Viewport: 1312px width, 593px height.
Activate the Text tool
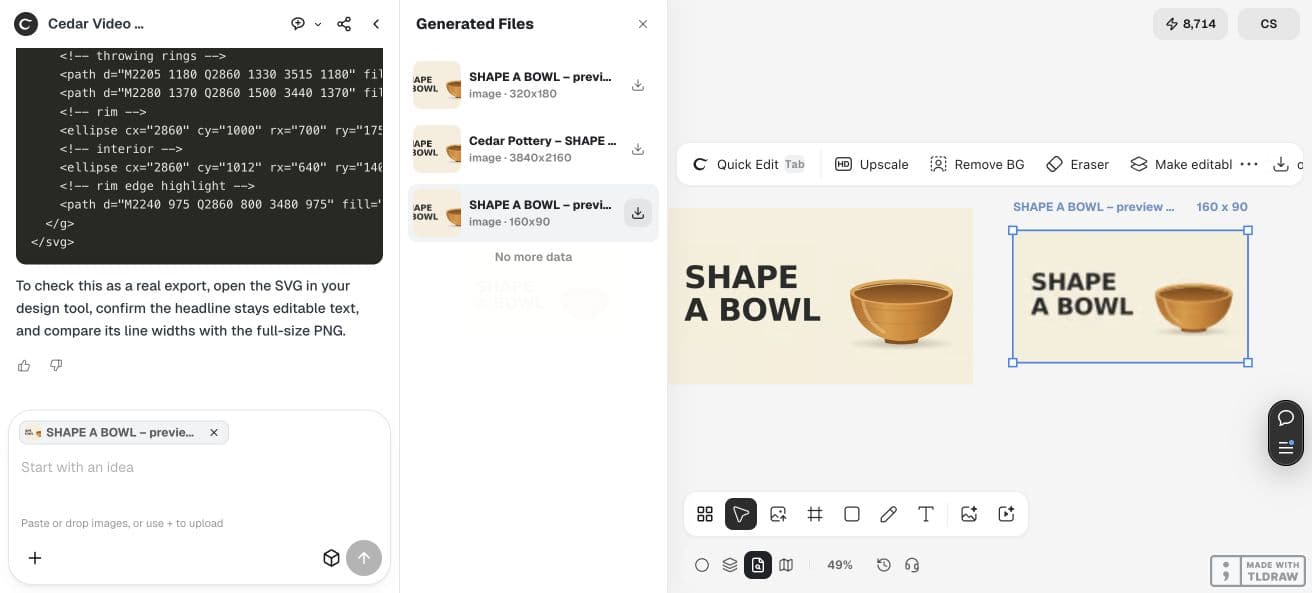pyautogui.click(x=926, y=514)
